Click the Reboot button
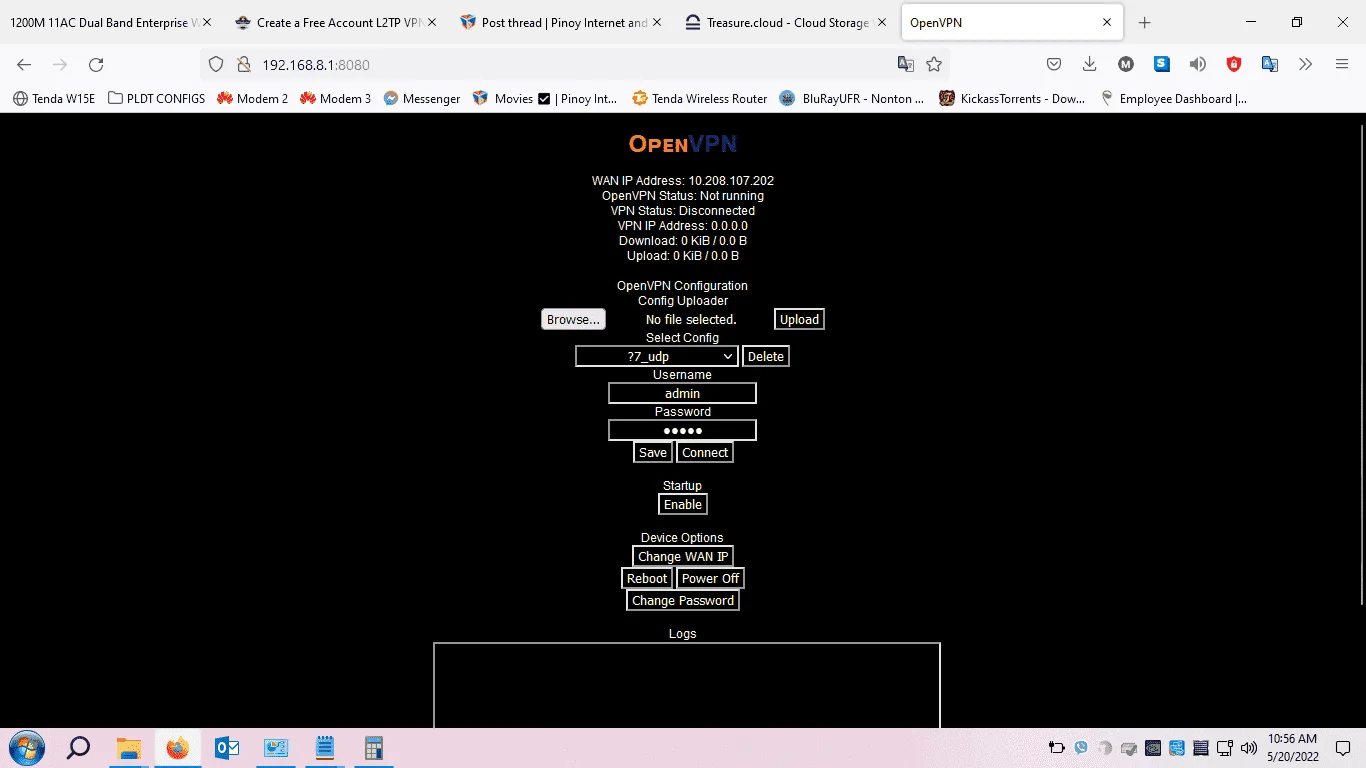Screen dimensions: 1366x768 pyautogui.click(x=647, y=578)
